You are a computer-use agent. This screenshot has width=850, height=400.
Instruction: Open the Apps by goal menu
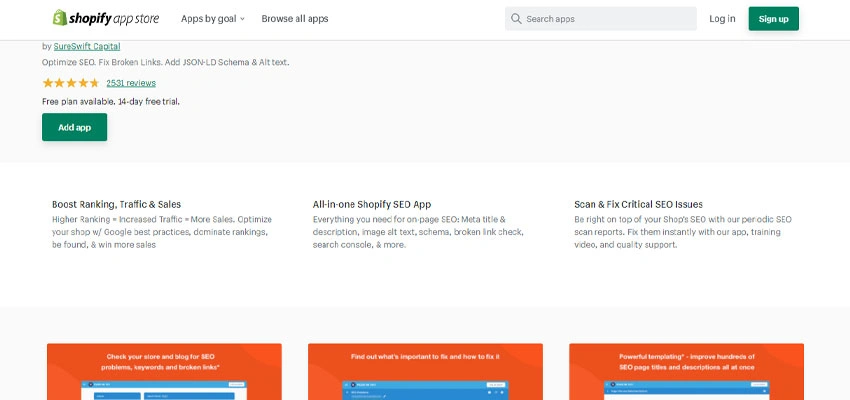(x=208, y=19)
